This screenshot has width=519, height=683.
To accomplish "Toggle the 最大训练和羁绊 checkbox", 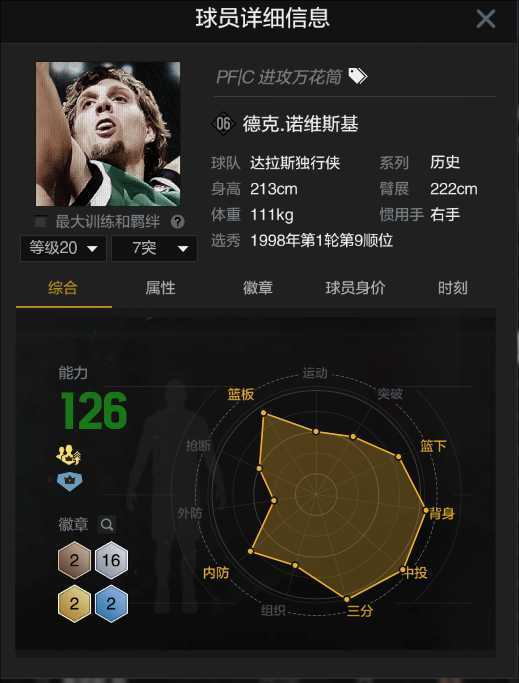I will coord(41,222).
